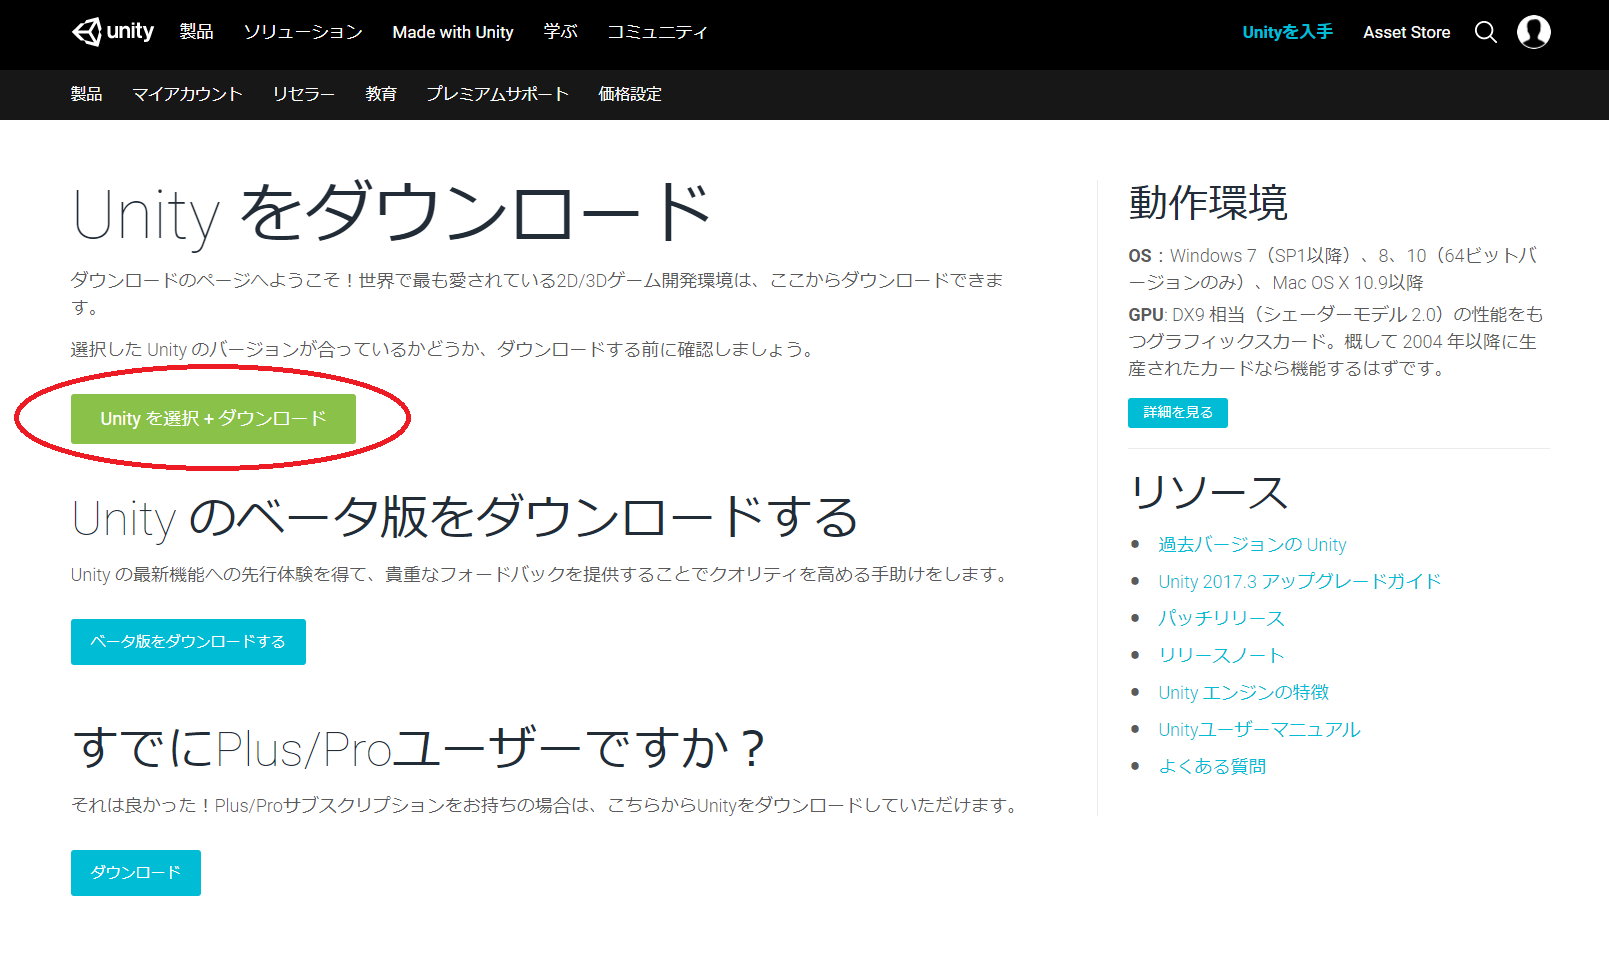Open the search magnifier icon
The height and width of the screenshot is (975, 1609).
point(1486,32)
